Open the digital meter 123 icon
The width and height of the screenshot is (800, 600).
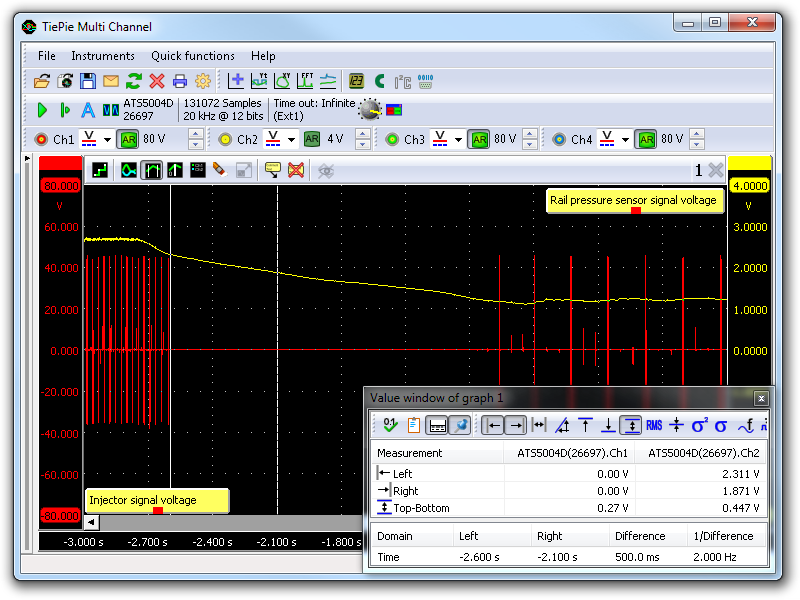356,81
